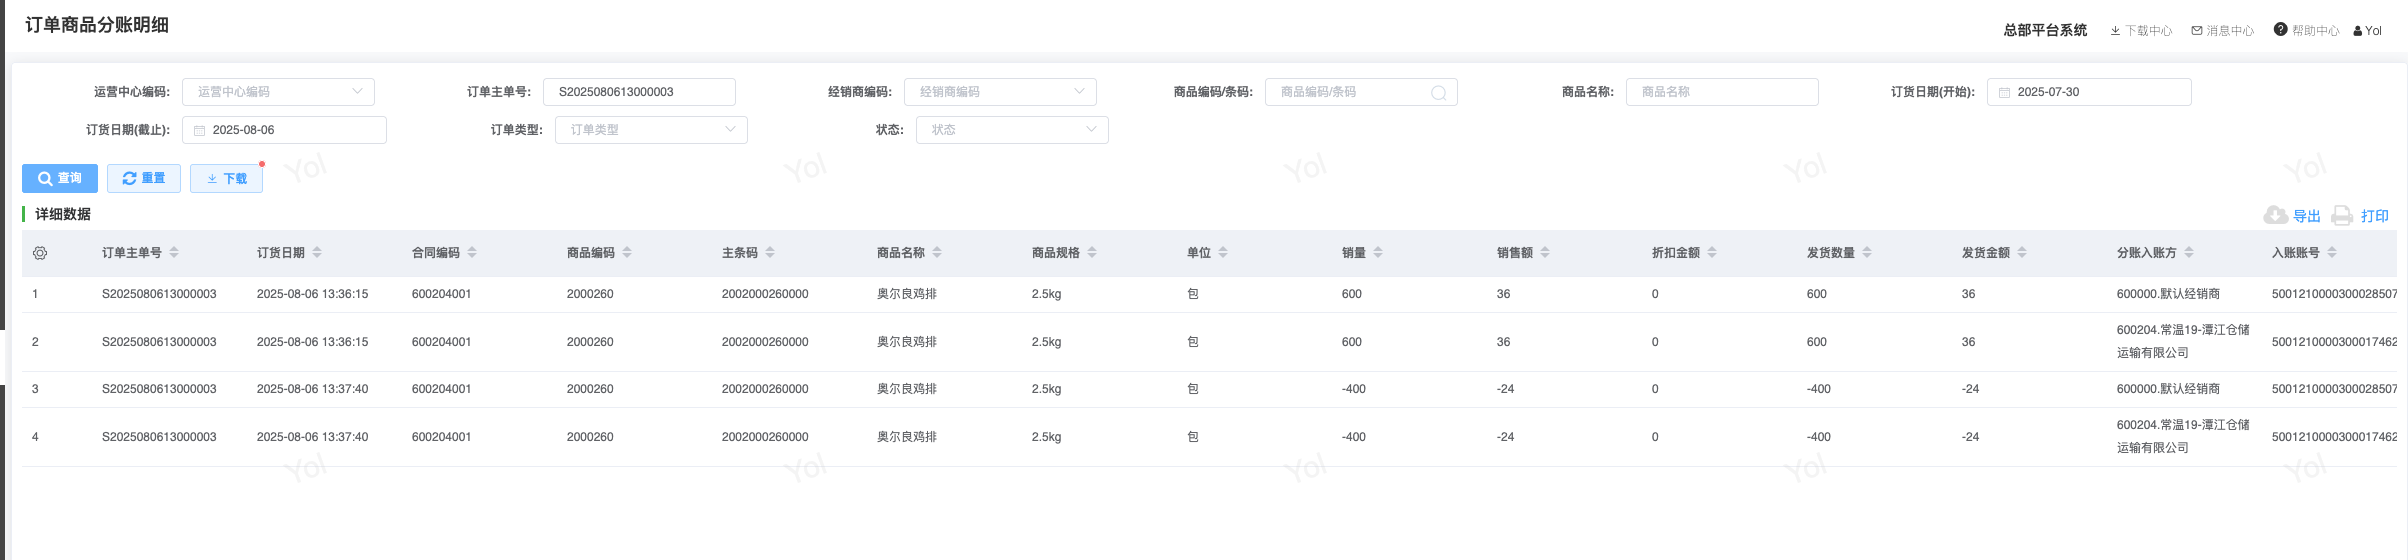Open the Yol user account menu
Screen dimensions: 2408x560
[2367, 31]
